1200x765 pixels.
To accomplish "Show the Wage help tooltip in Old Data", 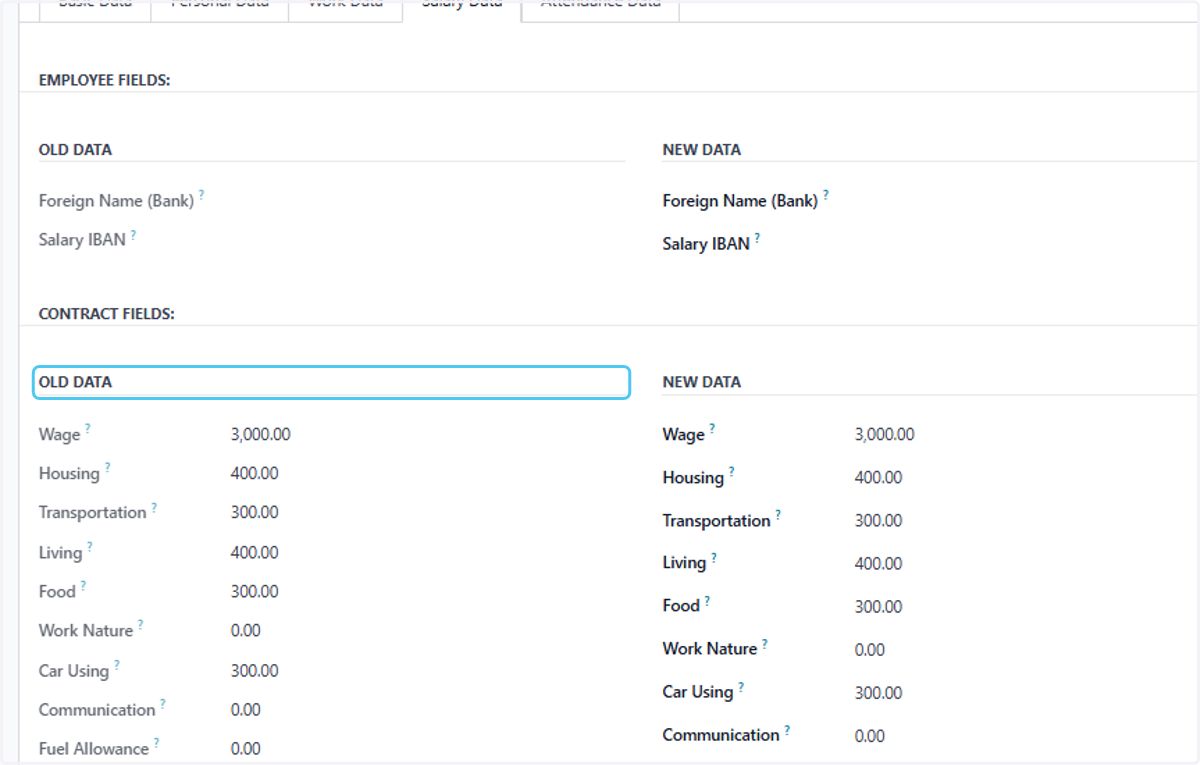I will (87, 429).
